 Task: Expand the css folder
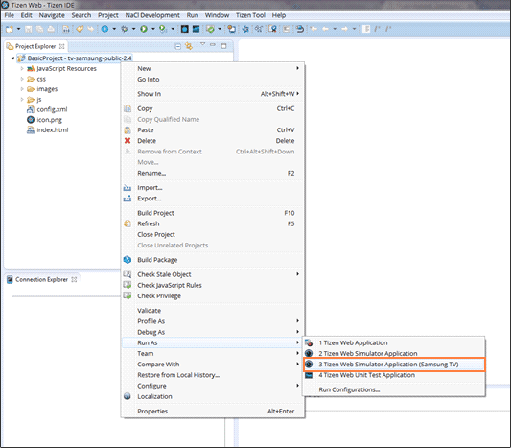coord(22,79)
